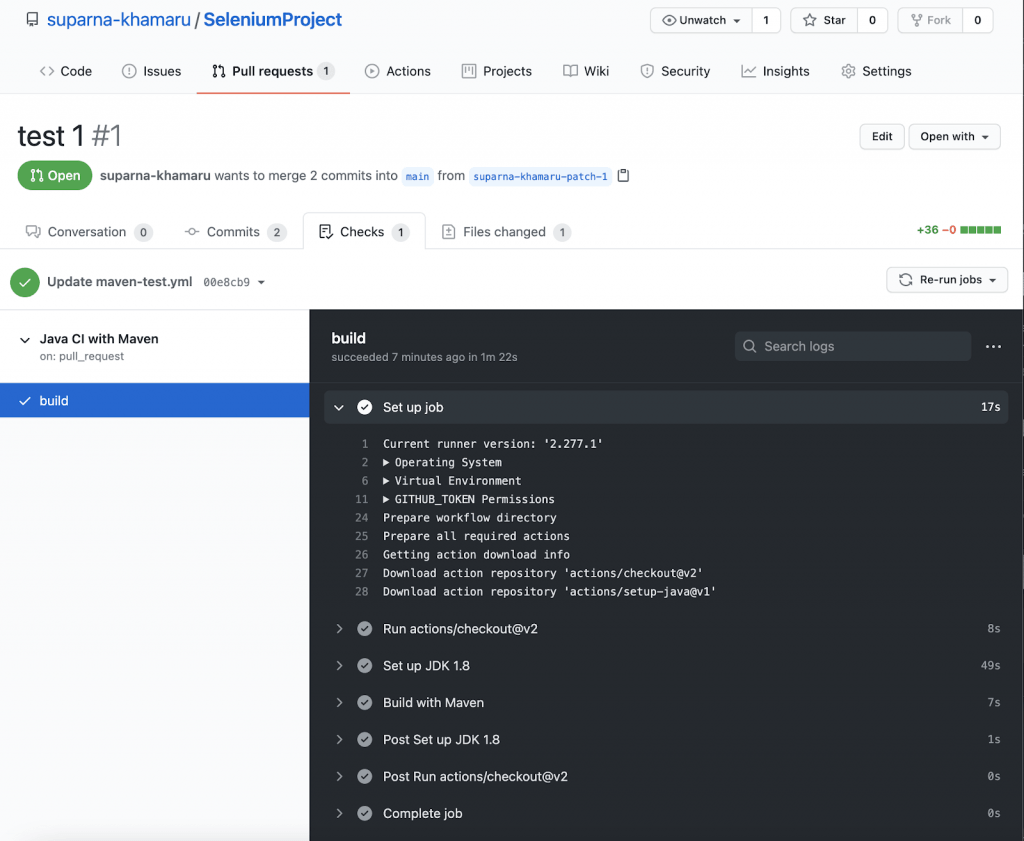Viewport: 1024px width, 841px height.
Task: Switch to the Files changed tab
Action: pyautogui.click(x=504, y=232)
